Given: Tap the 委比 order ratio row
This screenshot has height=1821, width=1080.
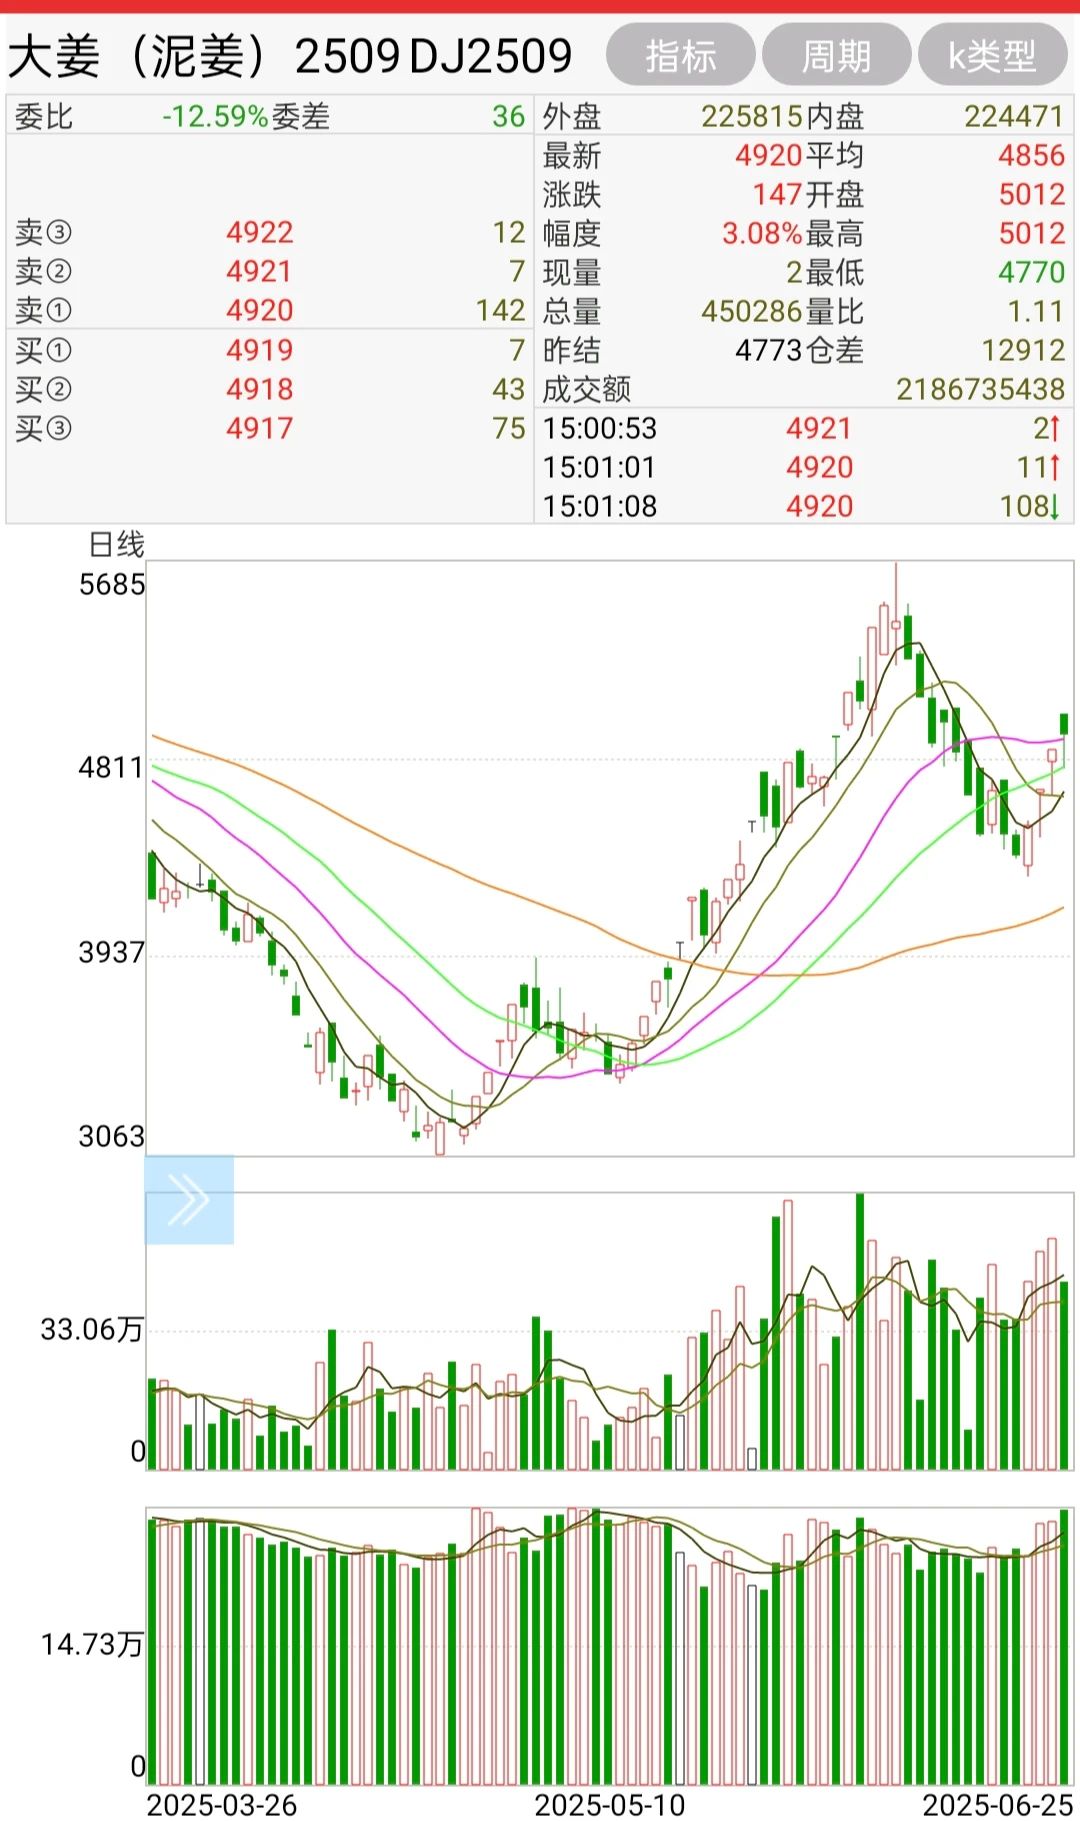Looking at the screenshot, I should tap(270, 117).
